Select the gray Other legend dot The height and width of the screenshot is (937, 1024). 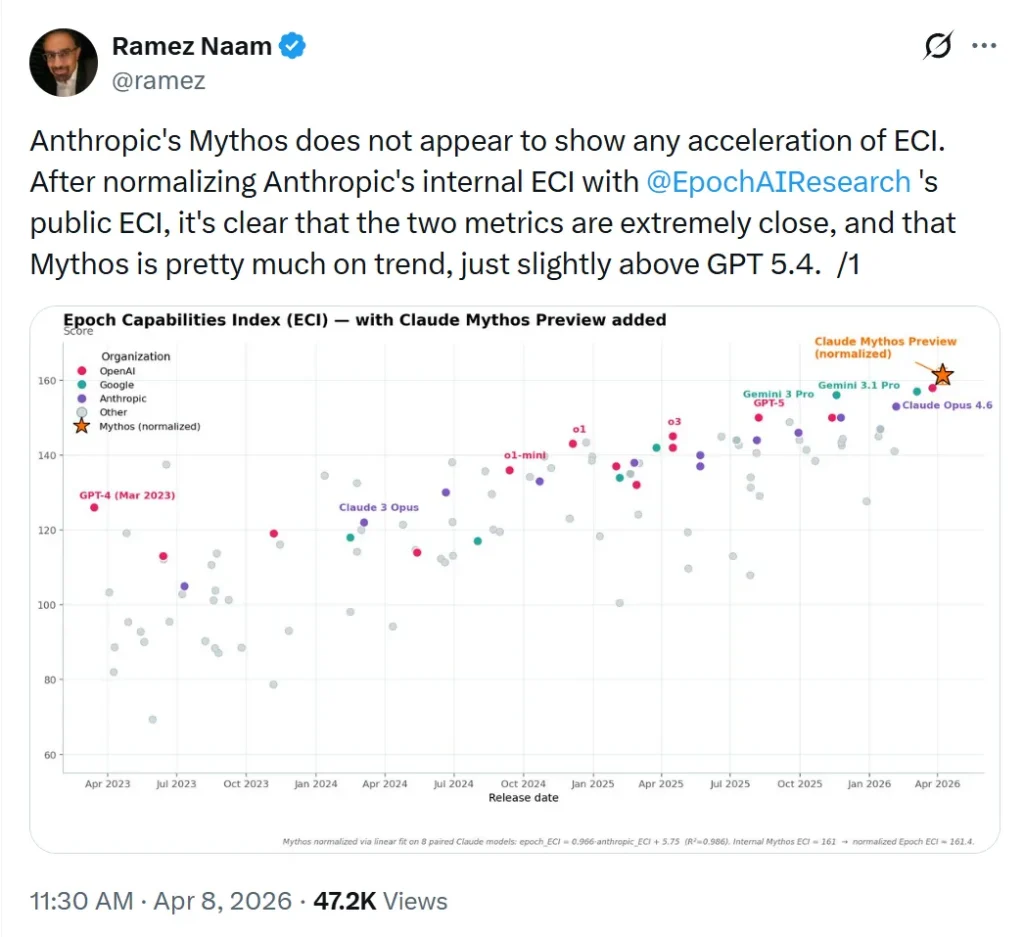82,413
